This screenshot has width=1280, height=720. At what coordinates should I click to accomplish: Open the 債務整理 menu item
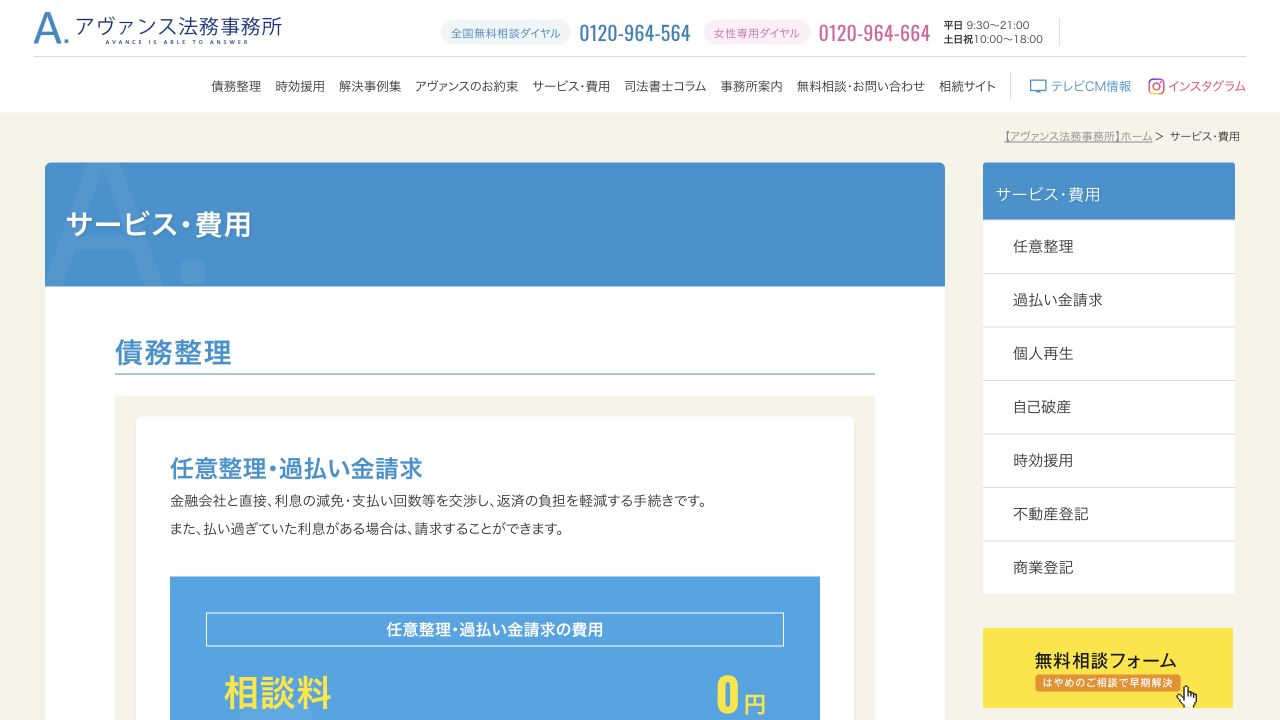236,86
